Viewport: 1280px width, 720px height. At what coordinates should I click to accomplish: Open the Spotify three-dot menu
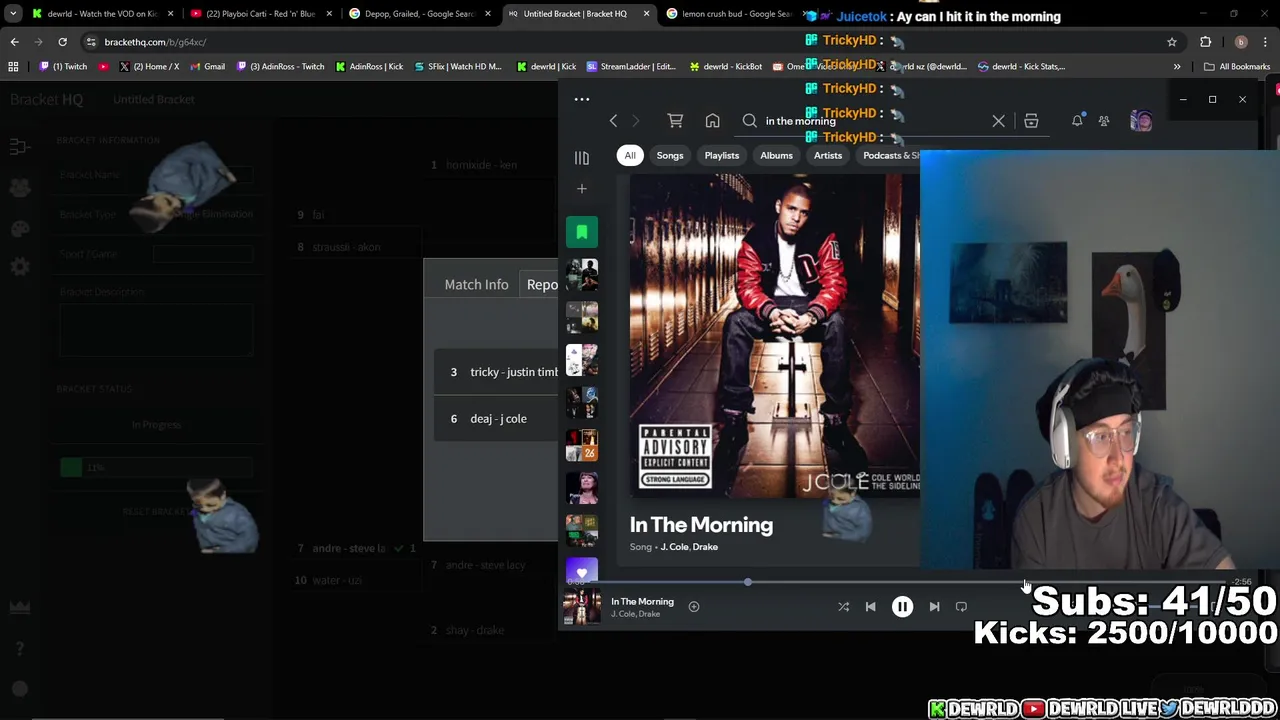click(581, 99)
